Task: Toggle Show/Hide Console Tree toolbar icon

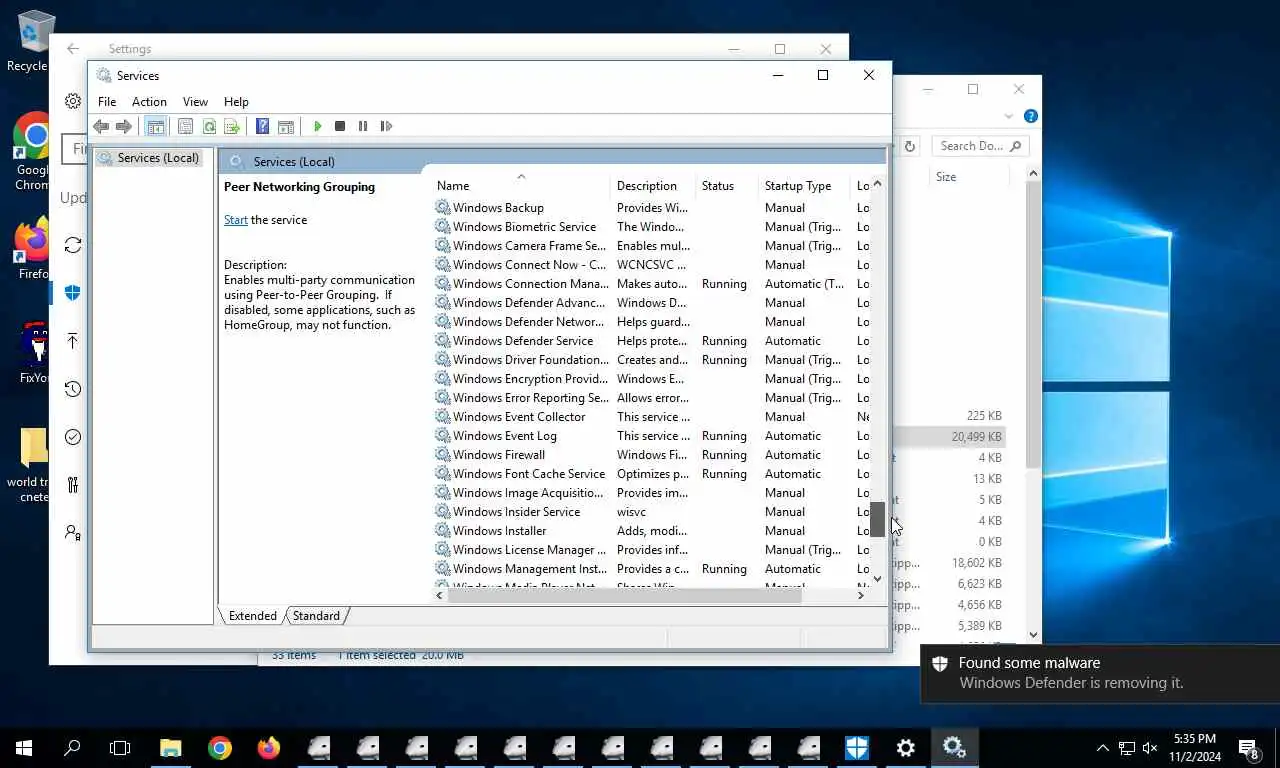Action: [x=155, y=126]
